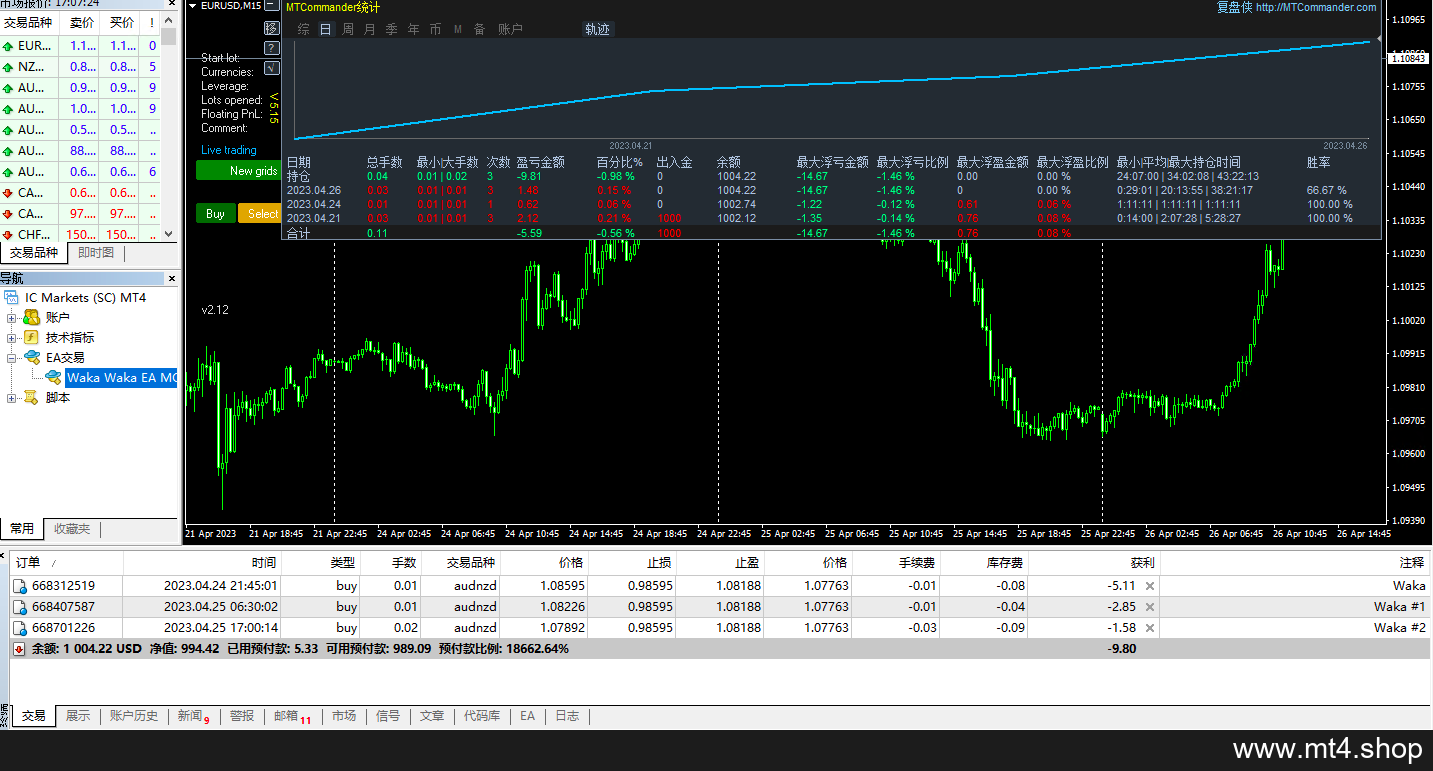Click order icon for ticket 668312519
1433x771 pixels.
click(x=20, y=586)
